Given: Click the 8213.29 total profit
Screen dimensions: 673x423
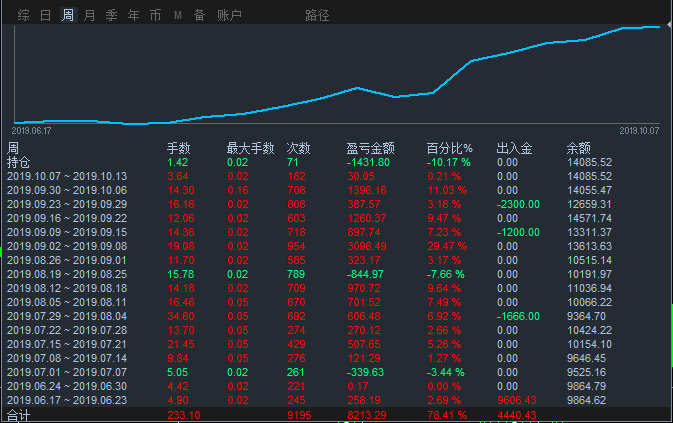Looking at the screenshot, I should (x=367, y=415).
